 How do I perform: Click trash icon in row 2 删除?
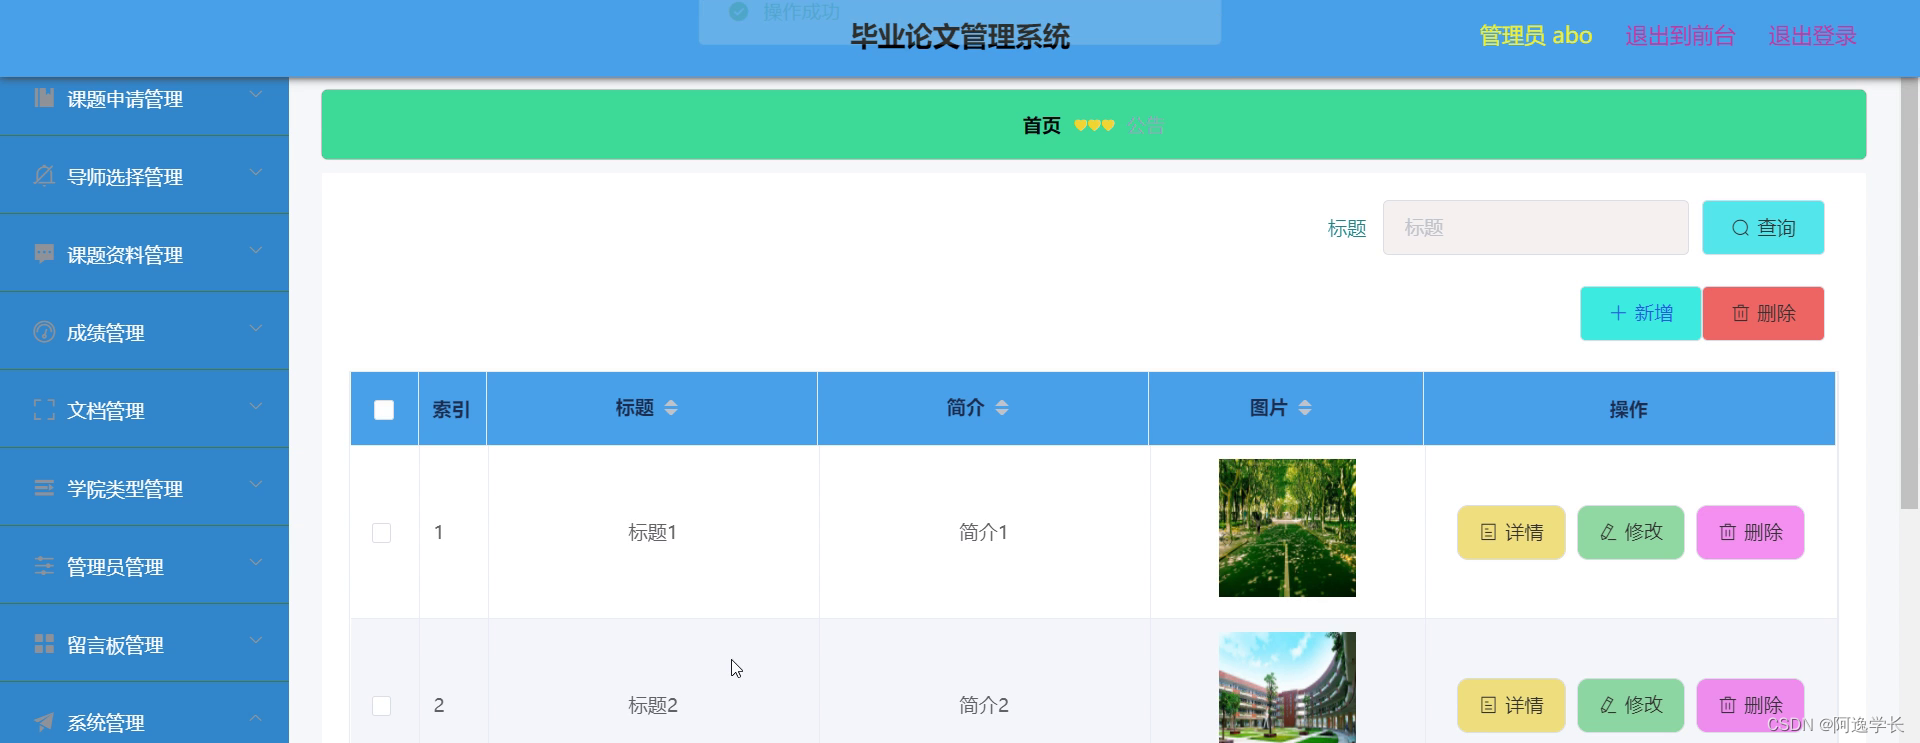coord(1727,705)
